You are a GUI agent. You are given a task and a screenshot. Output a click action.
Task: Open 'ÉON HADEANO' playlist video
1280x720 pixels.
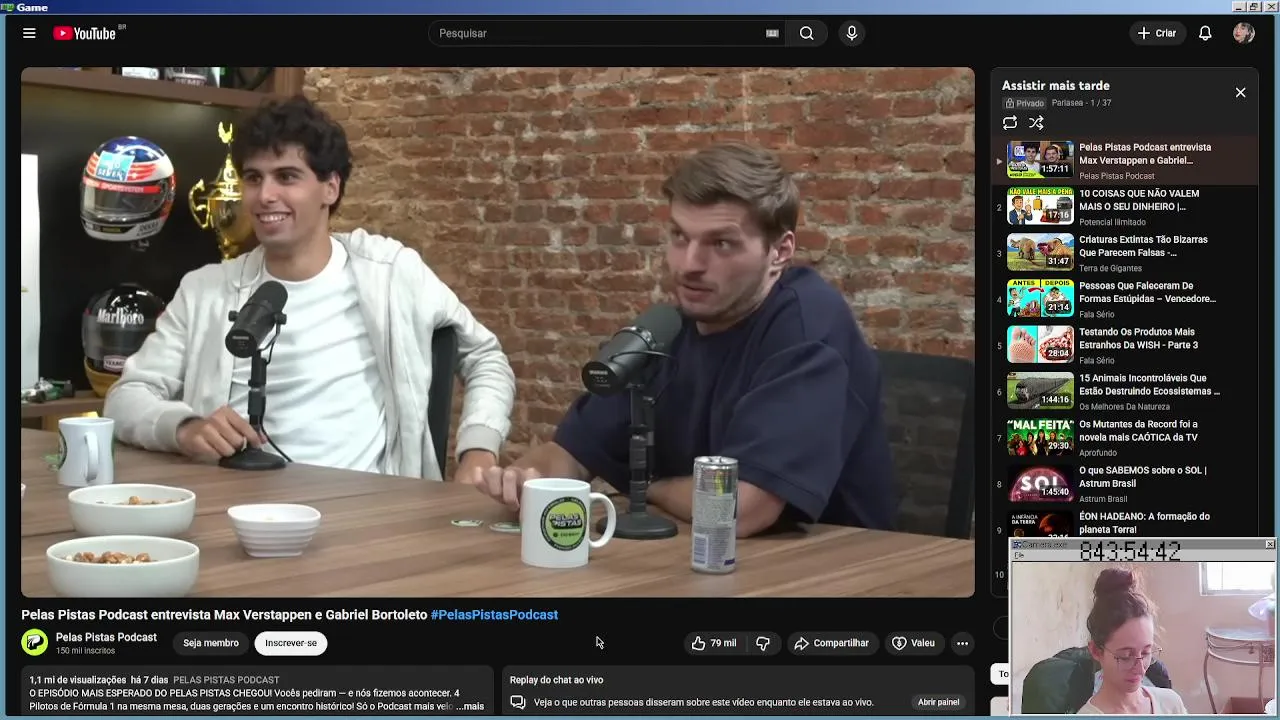tap(1124, 525)
